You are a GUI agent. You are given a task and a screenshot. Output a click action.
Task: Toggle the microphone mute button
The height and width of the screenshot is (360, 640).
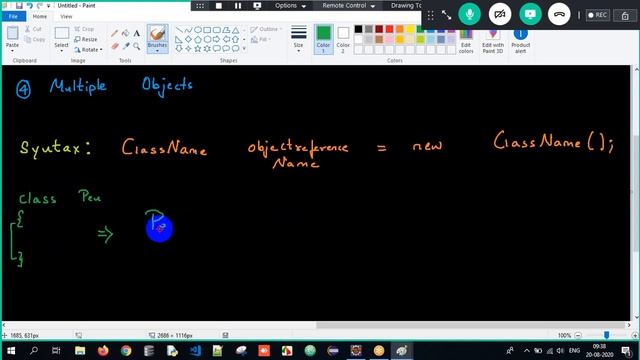pyautogui.click(x=469, y=14)
